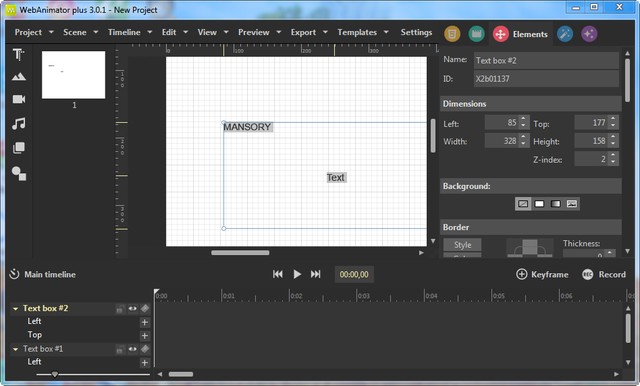Add keyframe for Text box #1 Left property
640x386 pixels.
click(144, 363)
